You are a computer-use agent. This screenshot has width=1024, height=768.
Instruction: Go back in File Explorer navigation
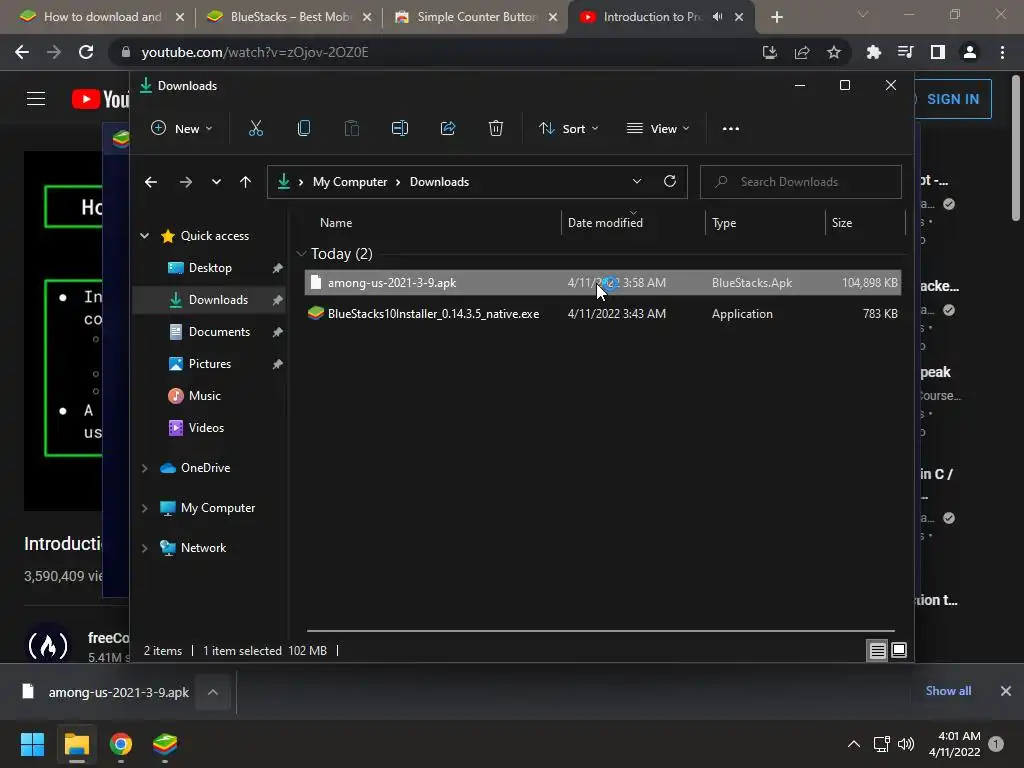coord(151,182)
